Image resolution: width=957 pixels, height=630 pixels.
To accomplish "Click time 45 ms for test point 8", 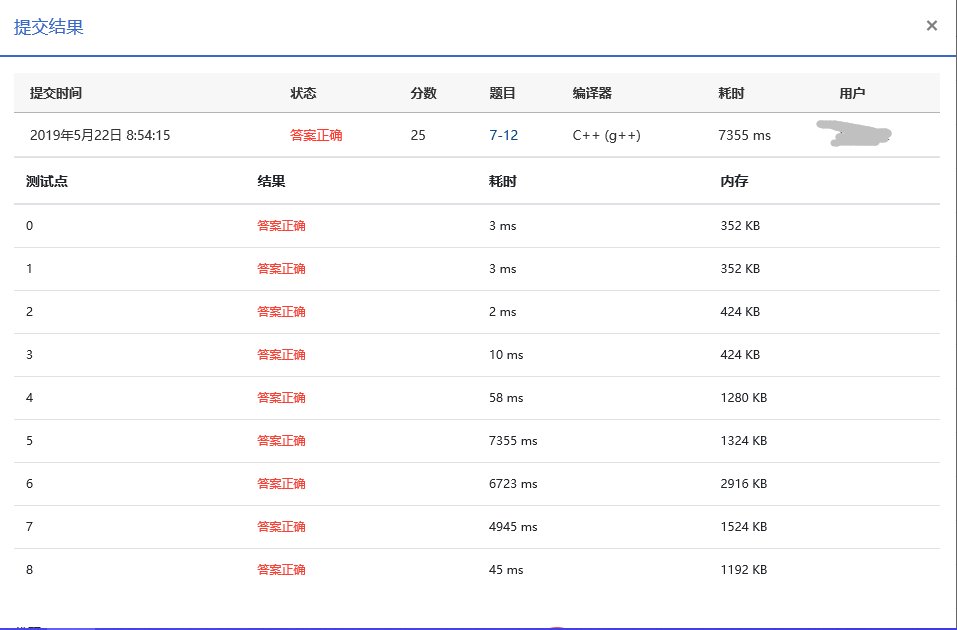I will [506, 570].
